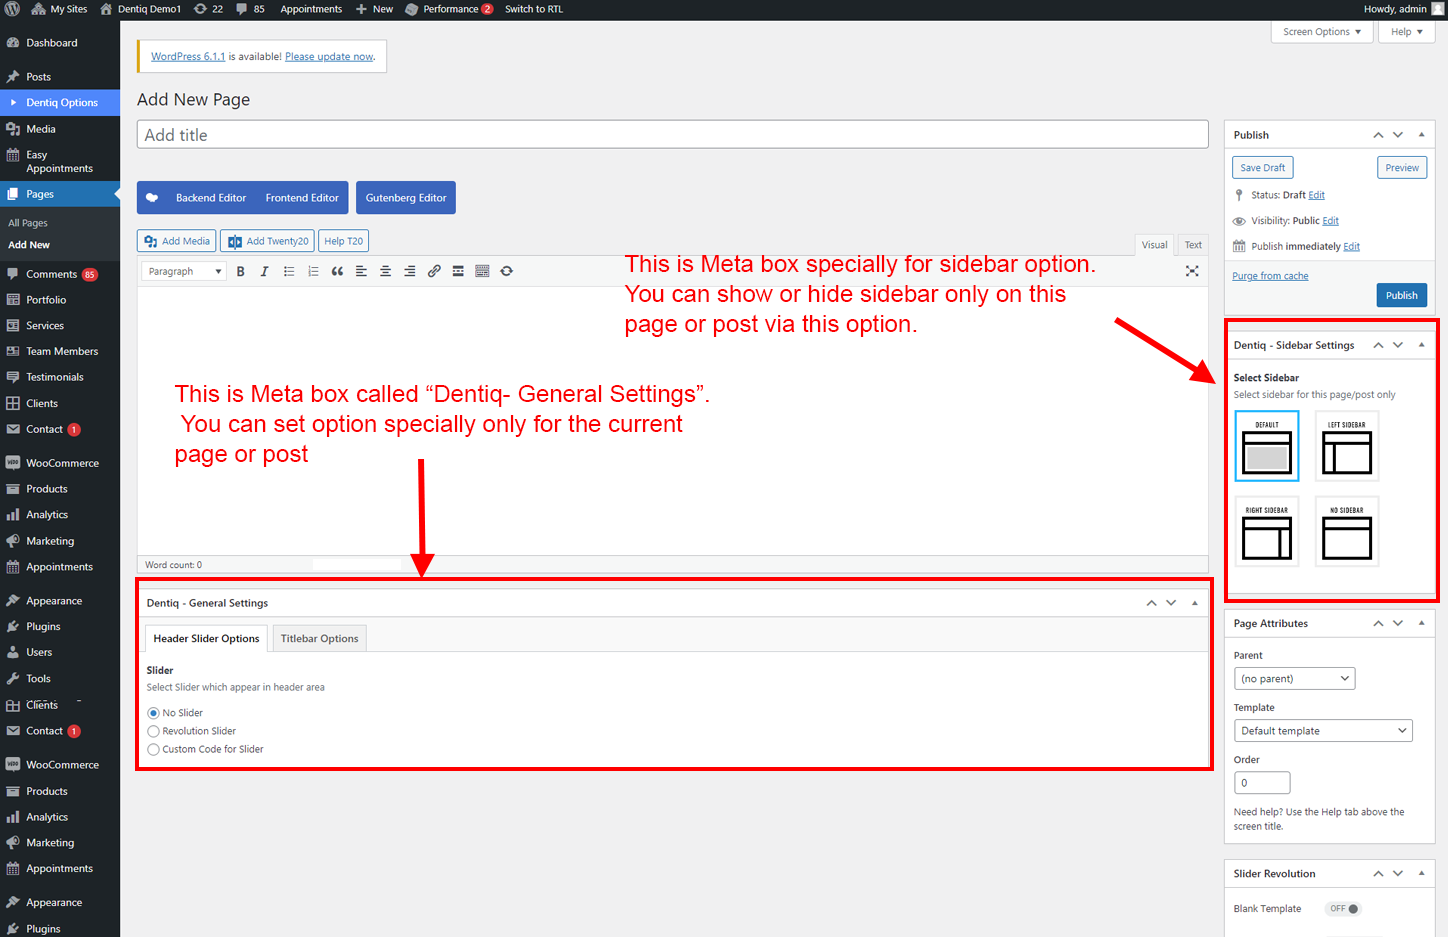Center align the text

click(385, 271)
